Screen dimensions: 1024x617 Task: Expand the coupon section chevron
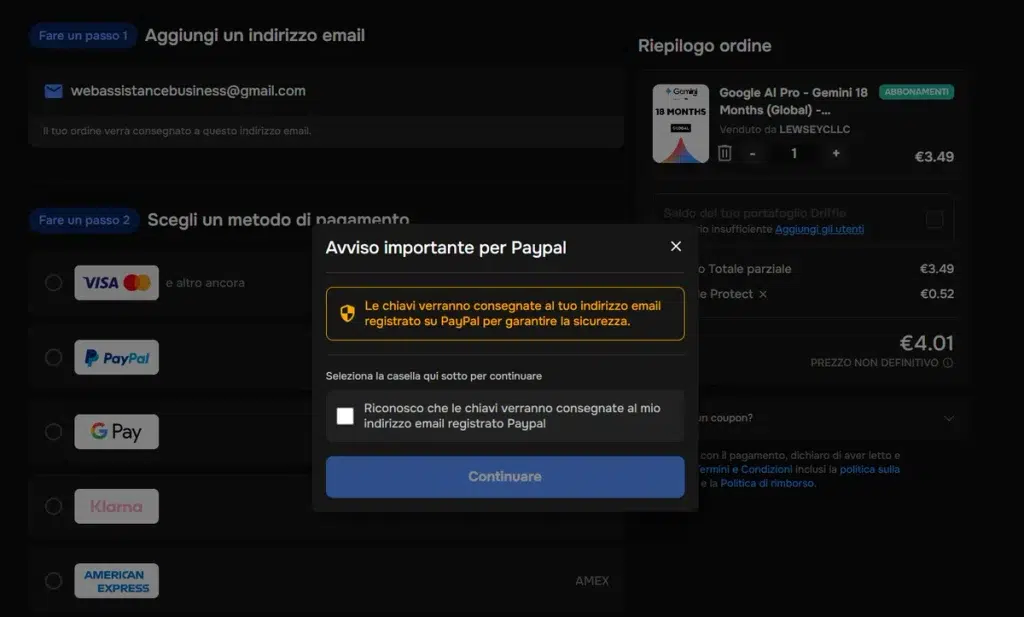pyautogui.click(x=949, y=418)
